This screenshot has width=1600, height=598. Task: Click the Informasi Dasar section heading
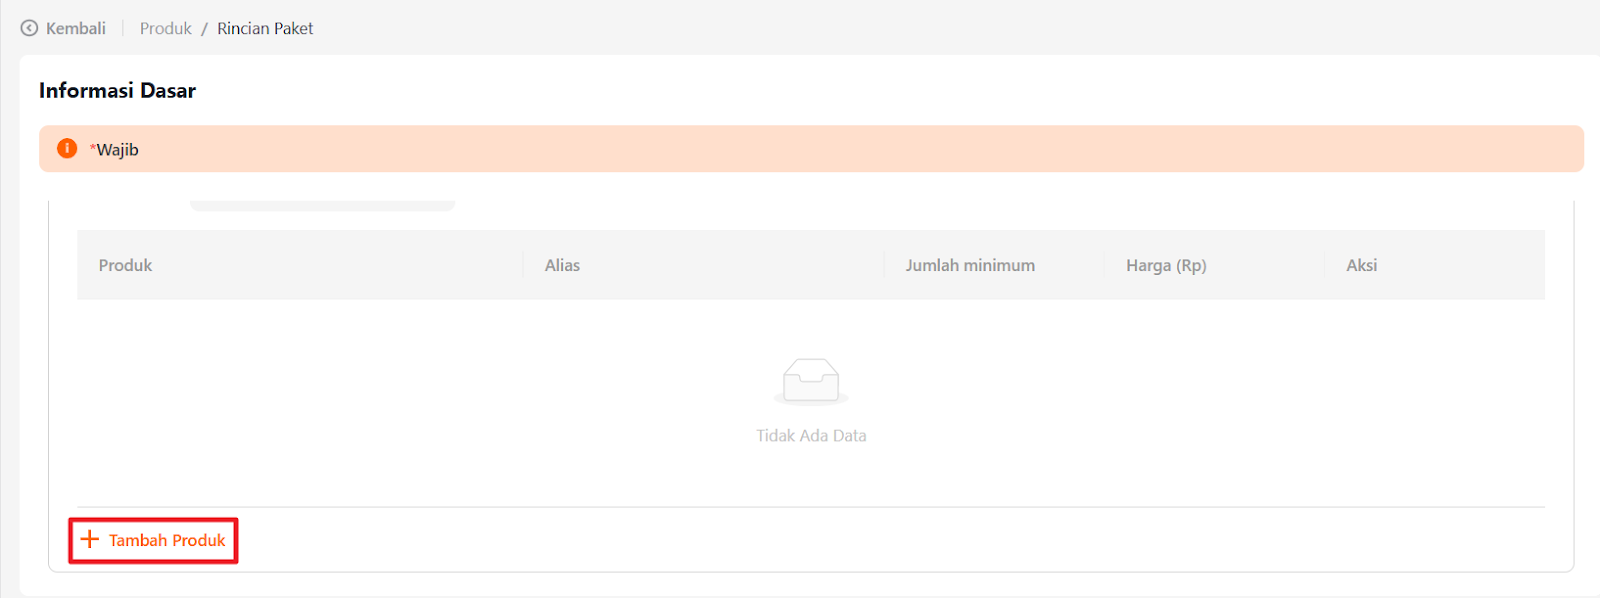(x=117, y=90)
